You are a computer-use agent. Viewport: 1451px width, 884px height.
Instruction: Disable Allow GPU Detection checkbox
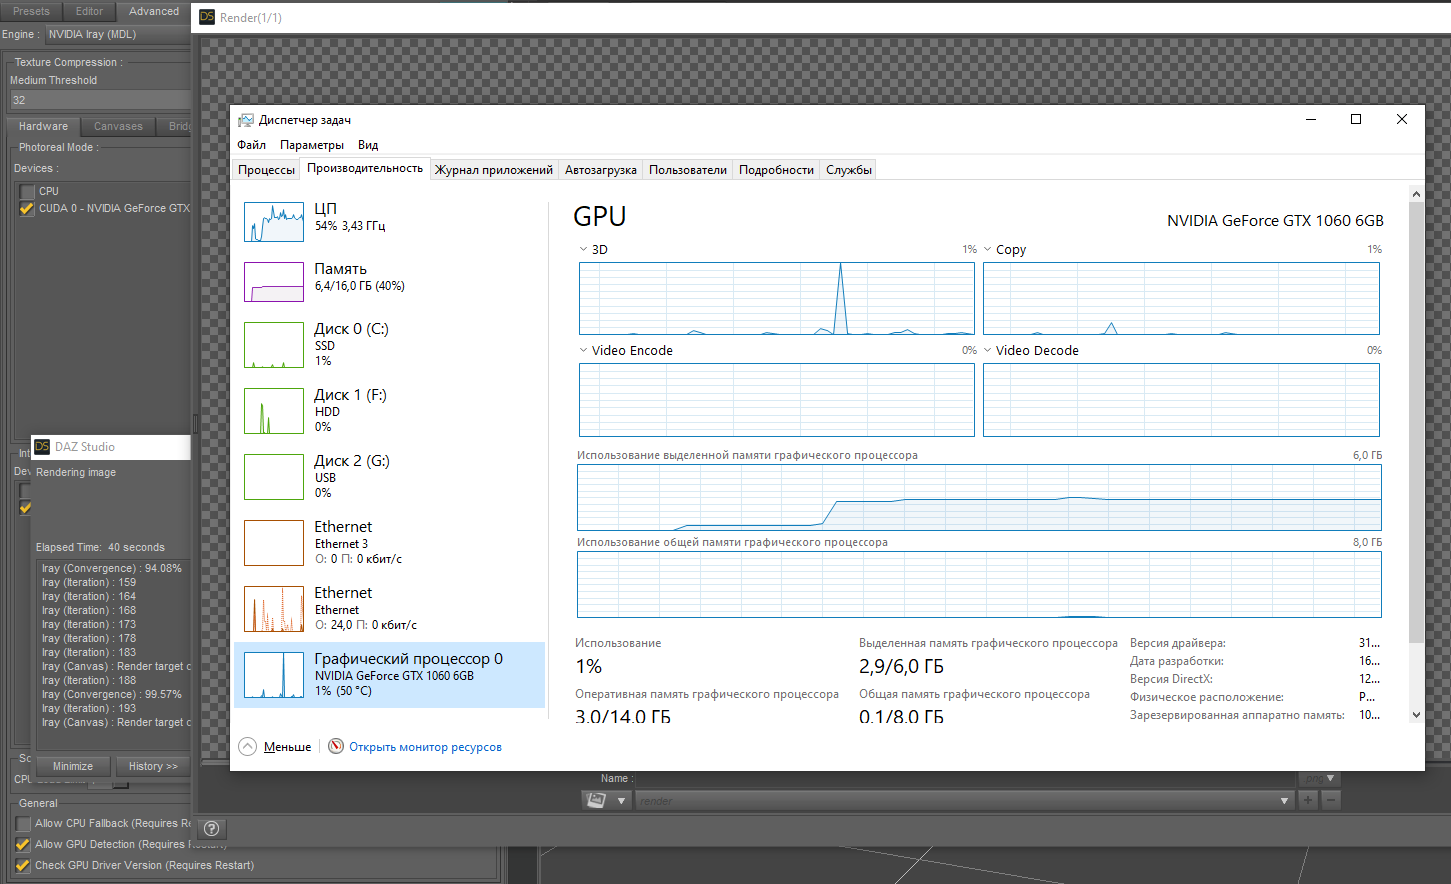(x=23, y=845)
